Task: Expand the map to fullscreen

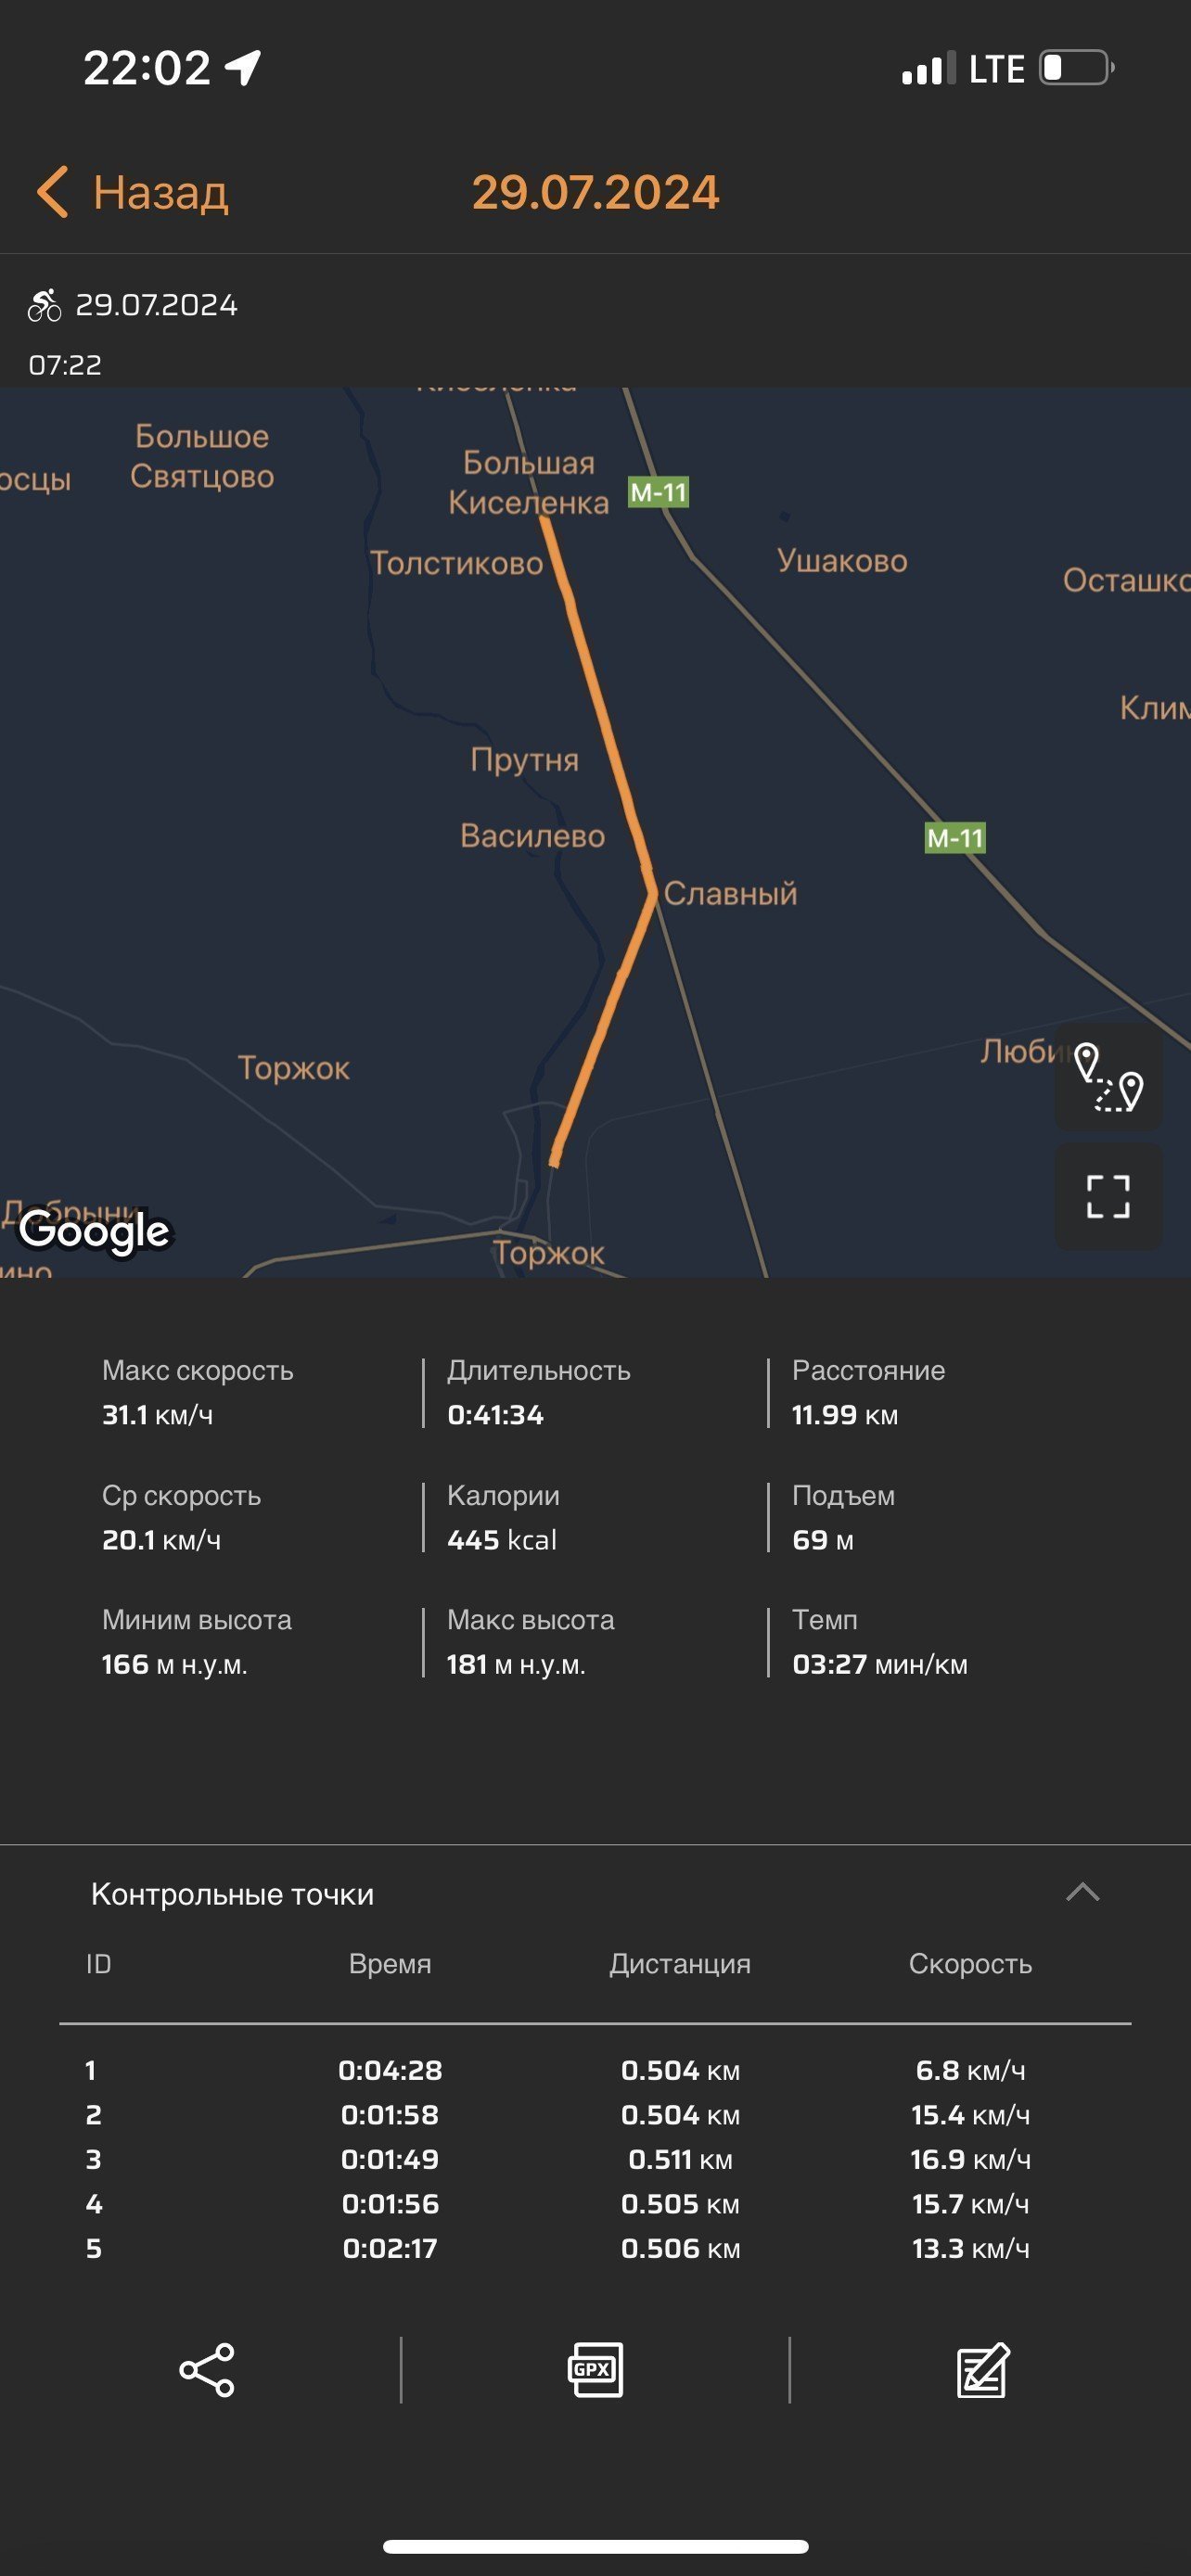Action: click(x=1108, y=1196)
